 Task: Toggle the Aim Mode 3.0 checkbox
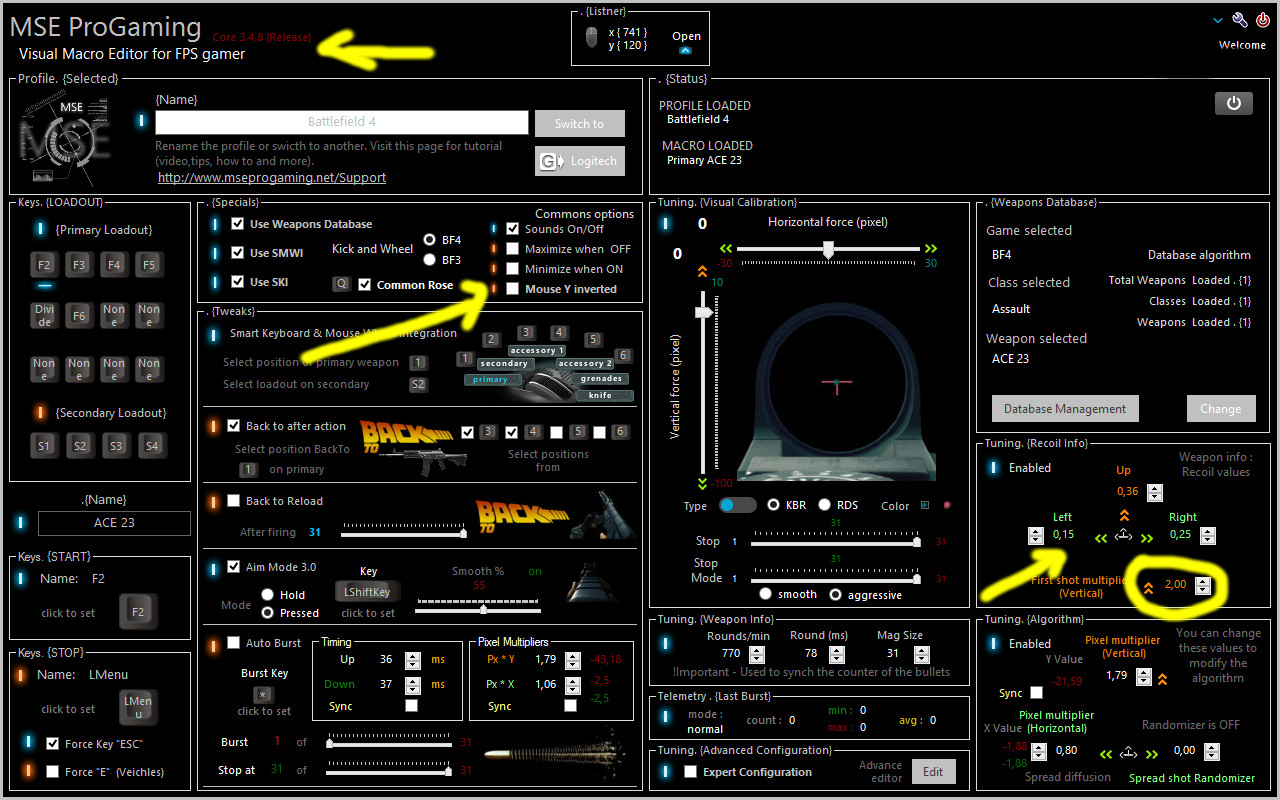click(233, 567)
